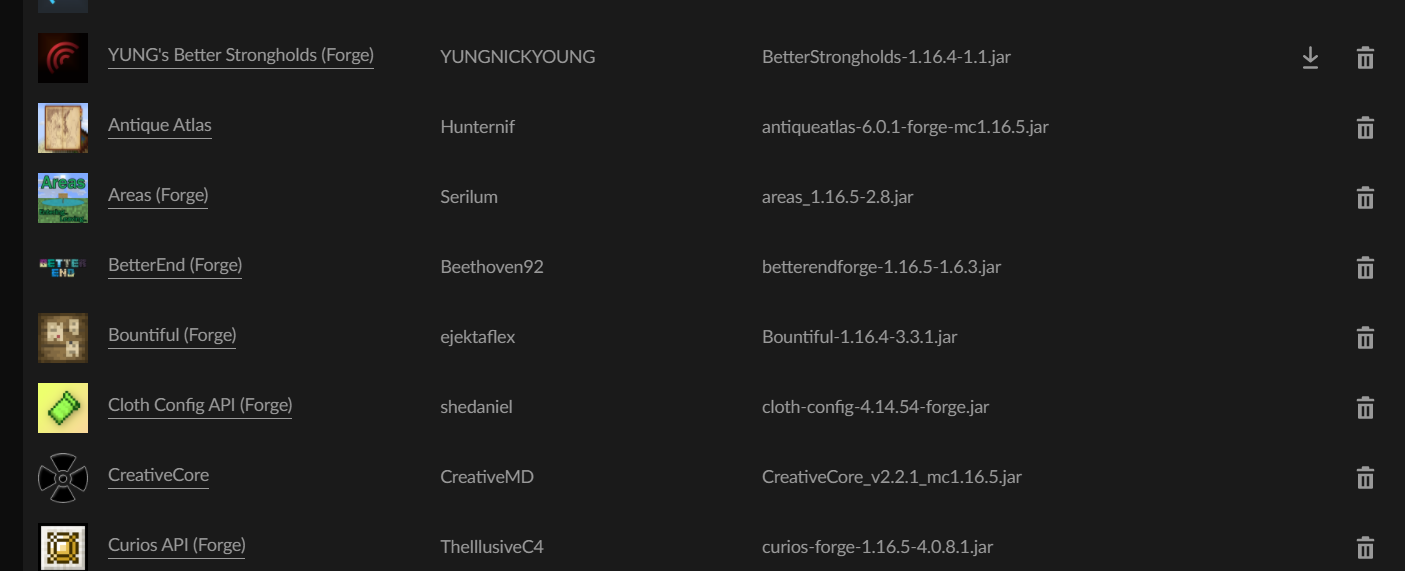Open BetterEnd (Forge) mod link

pos(175,265)
